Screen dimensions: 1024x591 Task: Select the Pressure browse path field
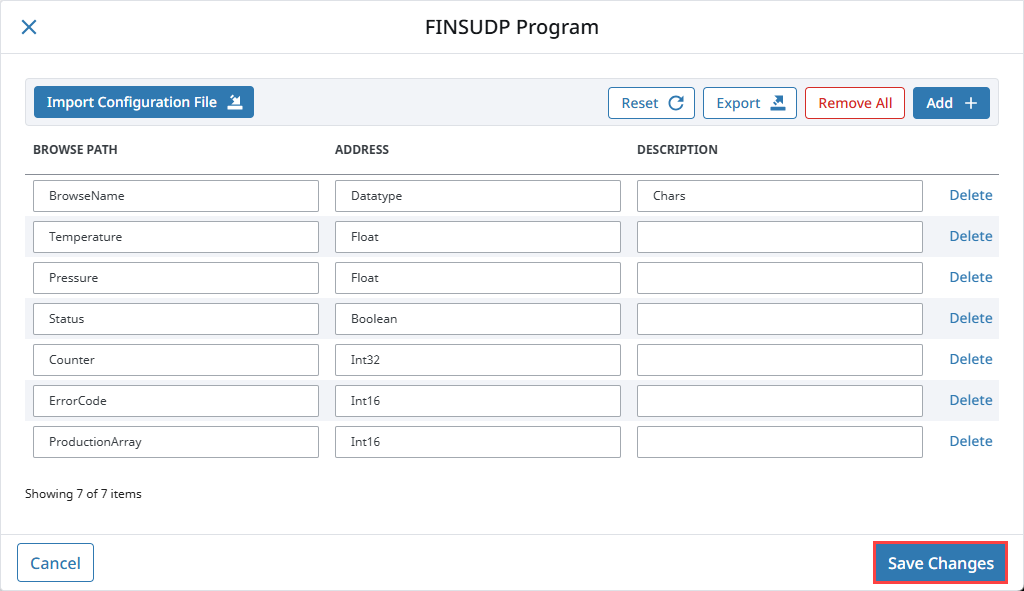coord(176,278)
